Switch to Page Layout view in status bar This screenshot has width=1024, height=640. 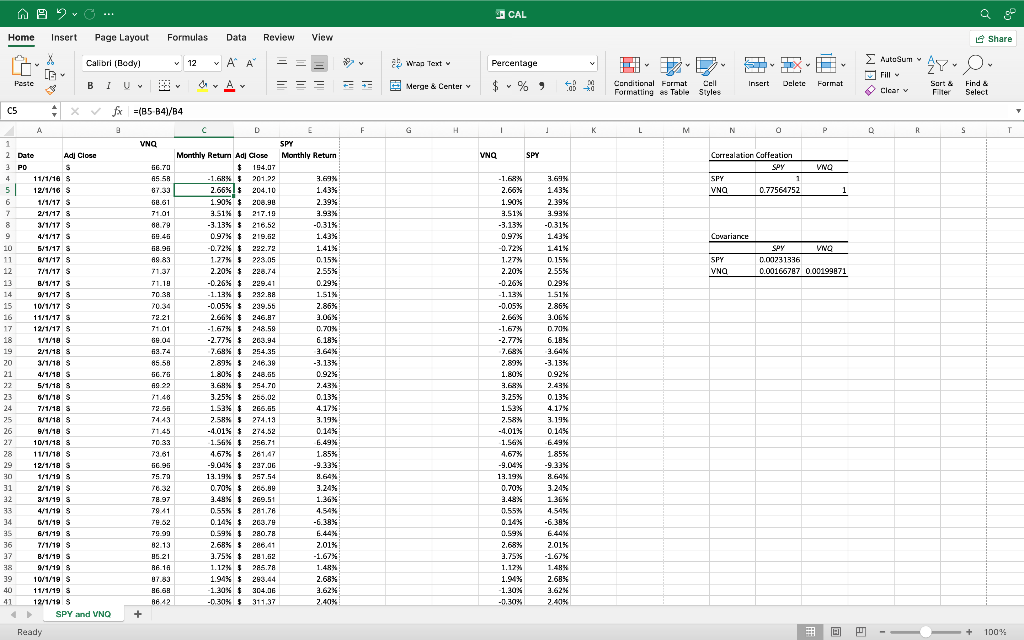tap(835, 632)
